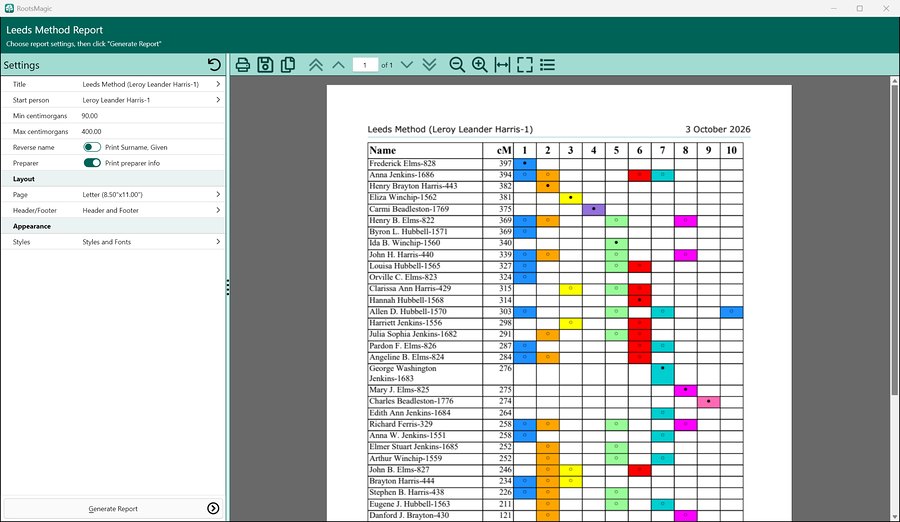Click the 397 cM value for Frederick Elms
Image resolution: width=900 pixels, height=522 pixels.
(x=505, y=164)
